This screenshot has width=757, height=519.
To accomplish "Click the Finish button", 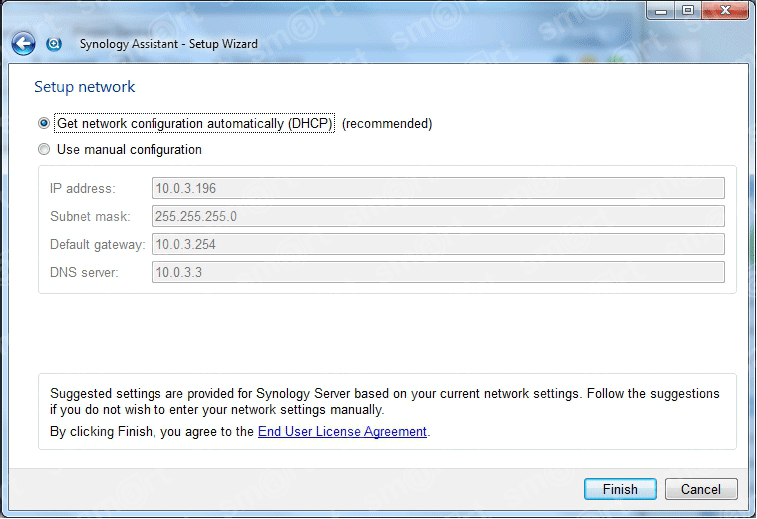I will pyautogui.click(x=620, y=489).
